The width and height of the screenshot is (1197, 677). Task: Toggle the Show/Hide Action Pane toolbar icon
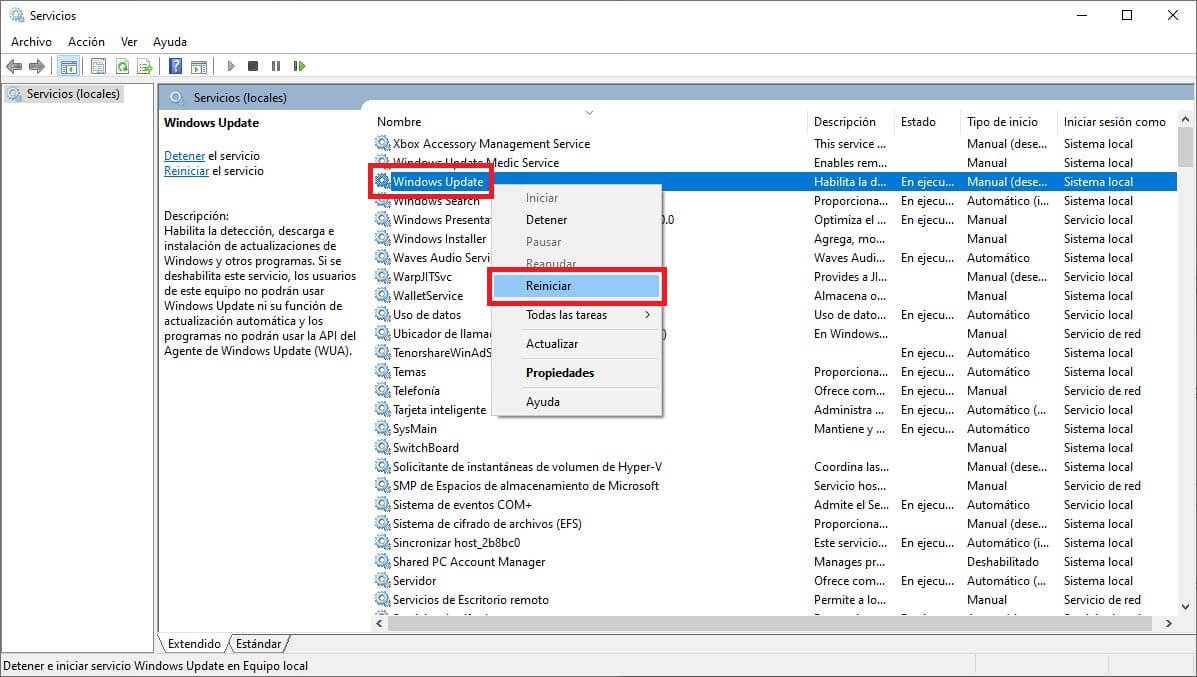[199, 66]
